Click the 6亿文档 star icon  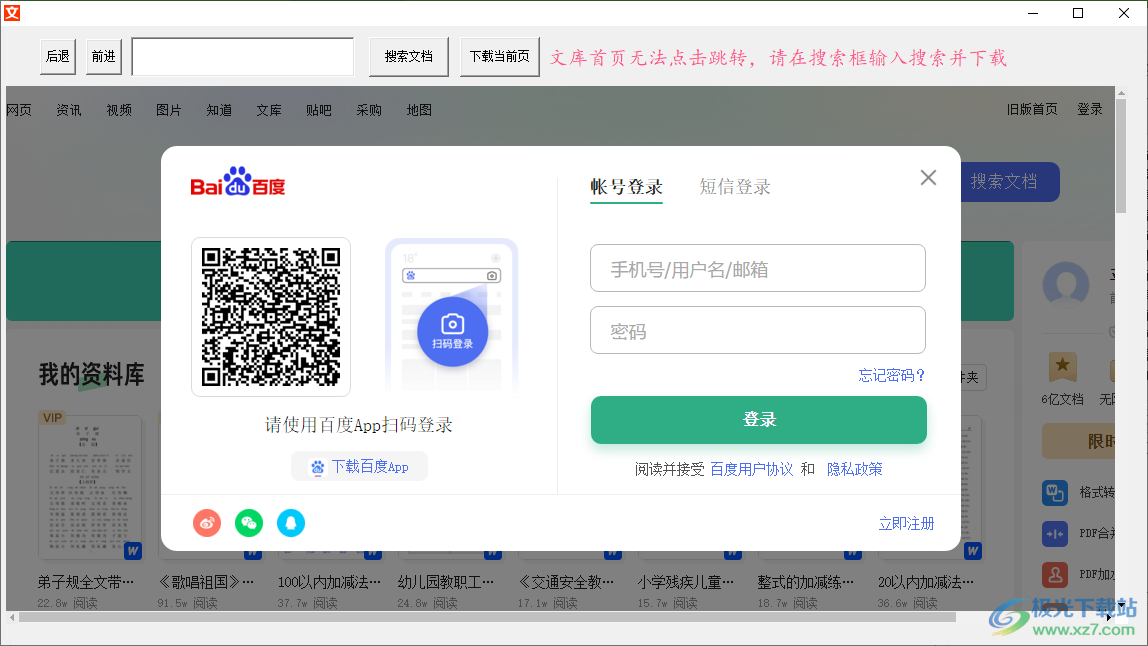(x=1062, y=366)
